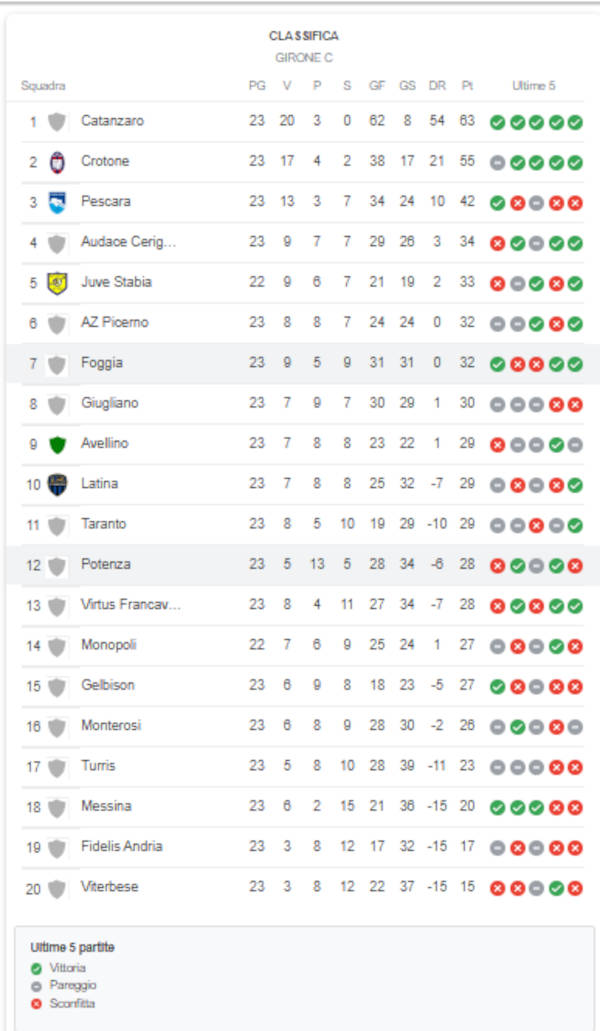Click the Squadra column header
This screenshot has height=1031, width=600.
[43, 86]
